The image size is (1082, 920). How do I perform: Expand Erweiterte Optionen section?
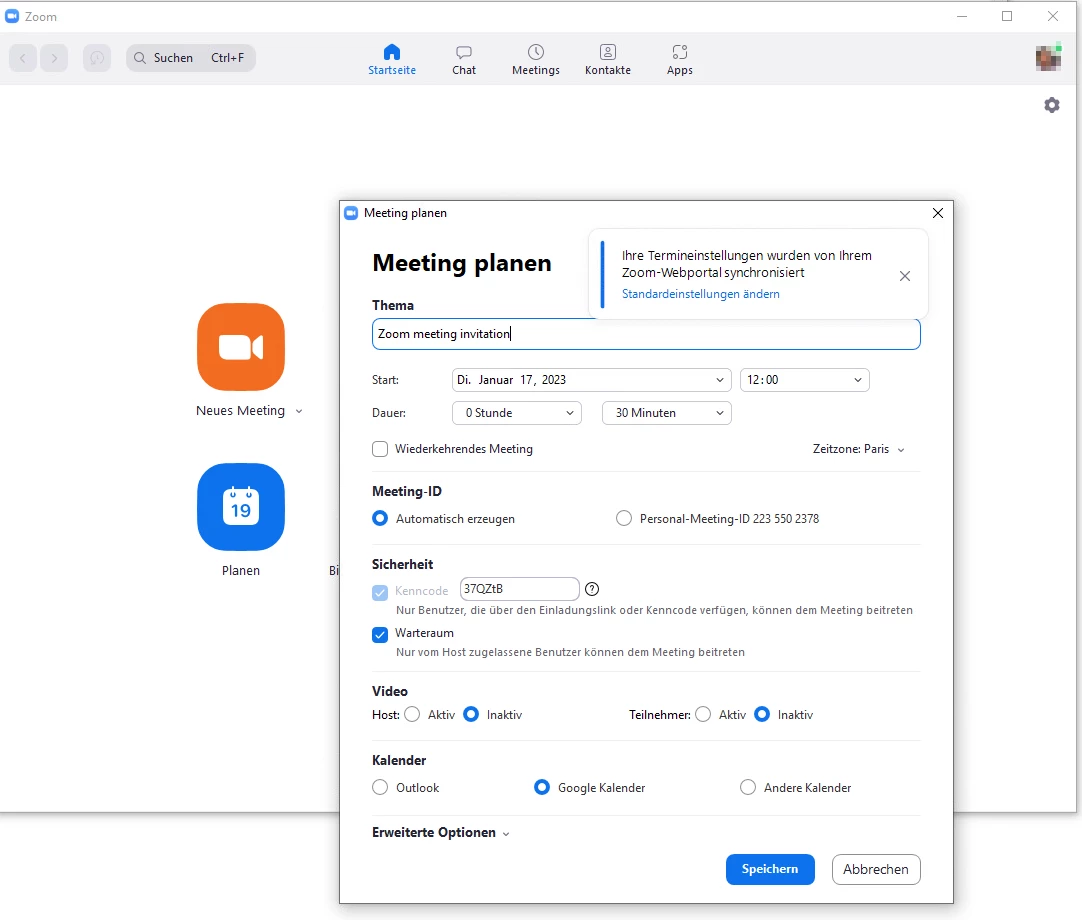[x=441, y=833]
